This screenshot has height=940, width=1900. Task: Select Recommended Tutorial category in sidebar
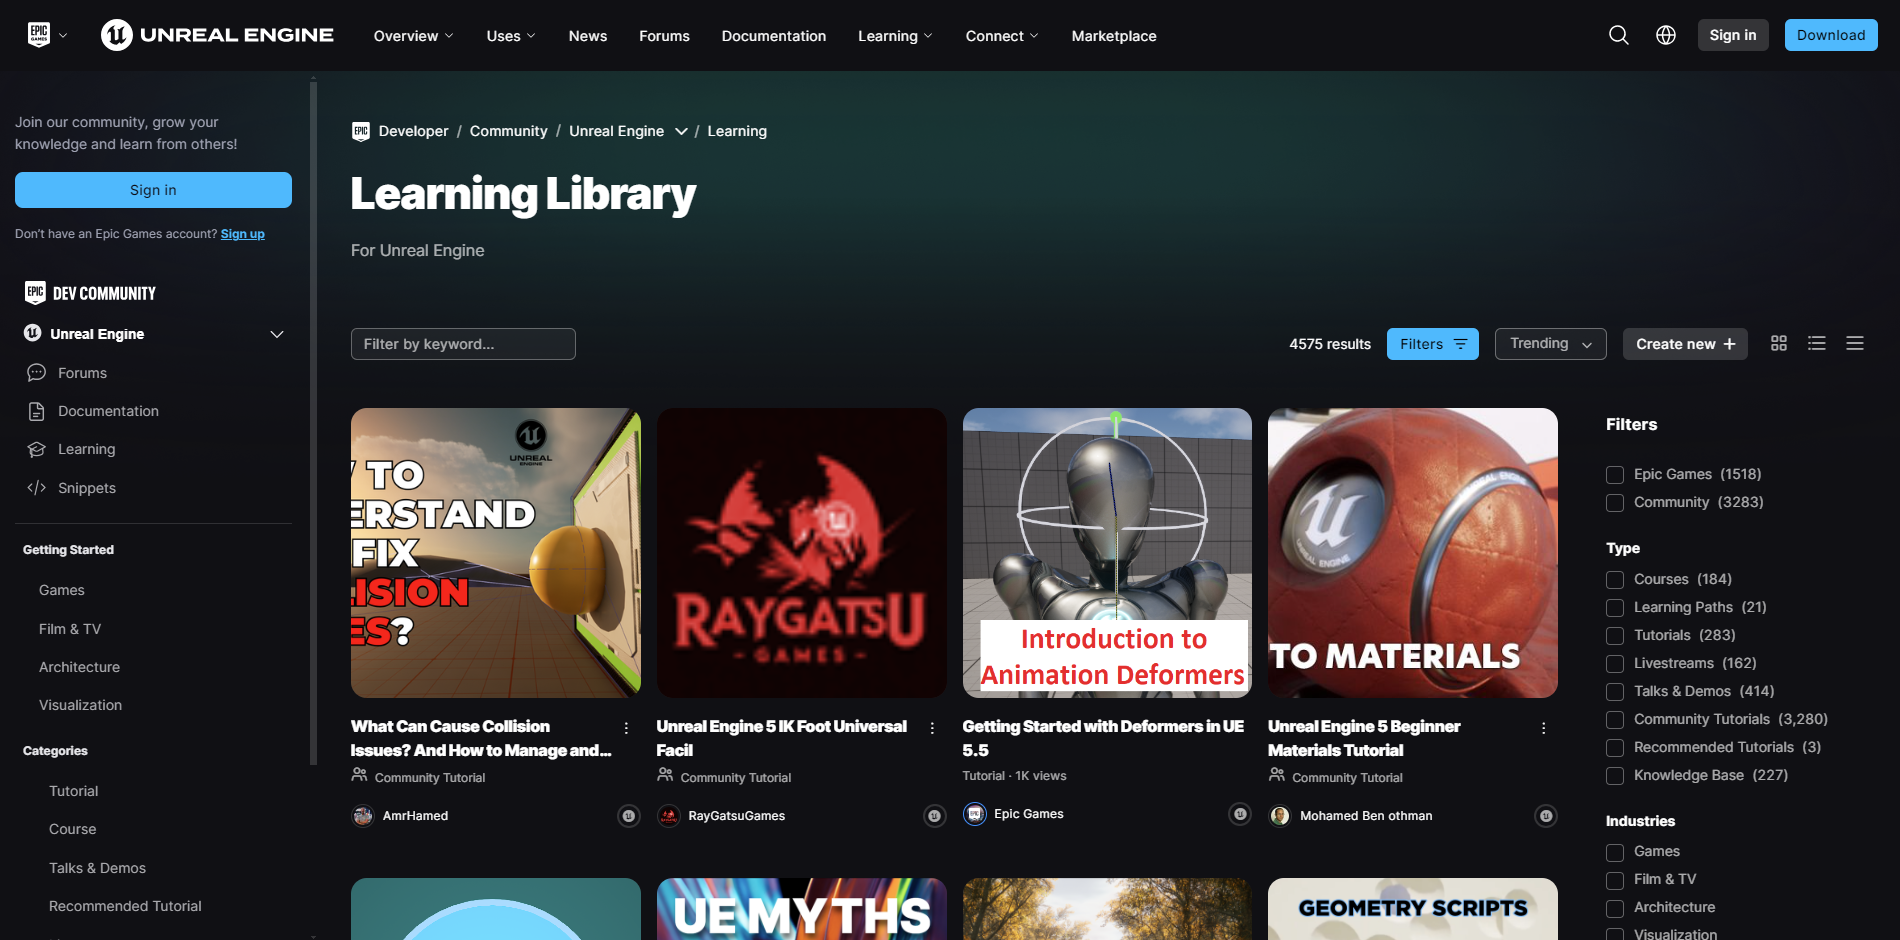pos(125,906)
